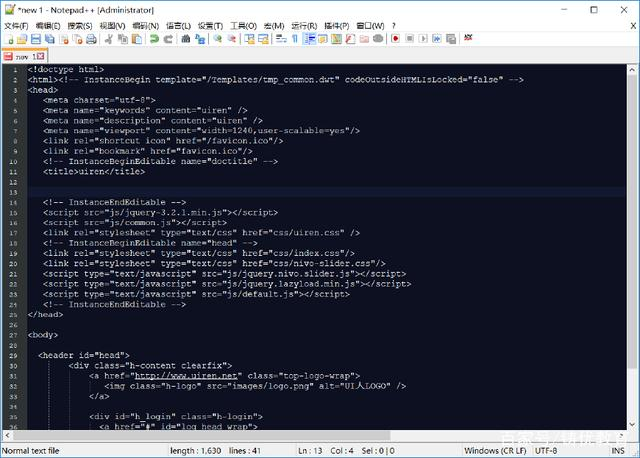Open the 语言(L) Language menu

[178, 26]
